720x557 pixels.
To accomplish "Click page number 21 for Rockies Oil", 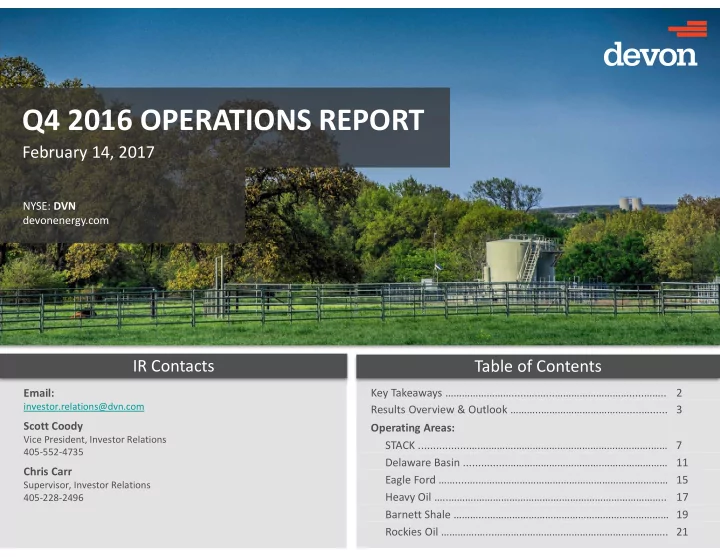I will (x=682, y=532).
